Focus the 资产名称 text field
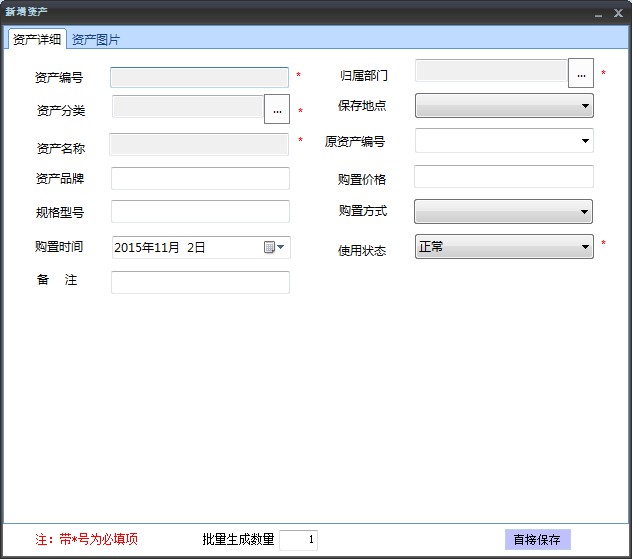This screenshot has width=632, height=559. pos(199,144)
